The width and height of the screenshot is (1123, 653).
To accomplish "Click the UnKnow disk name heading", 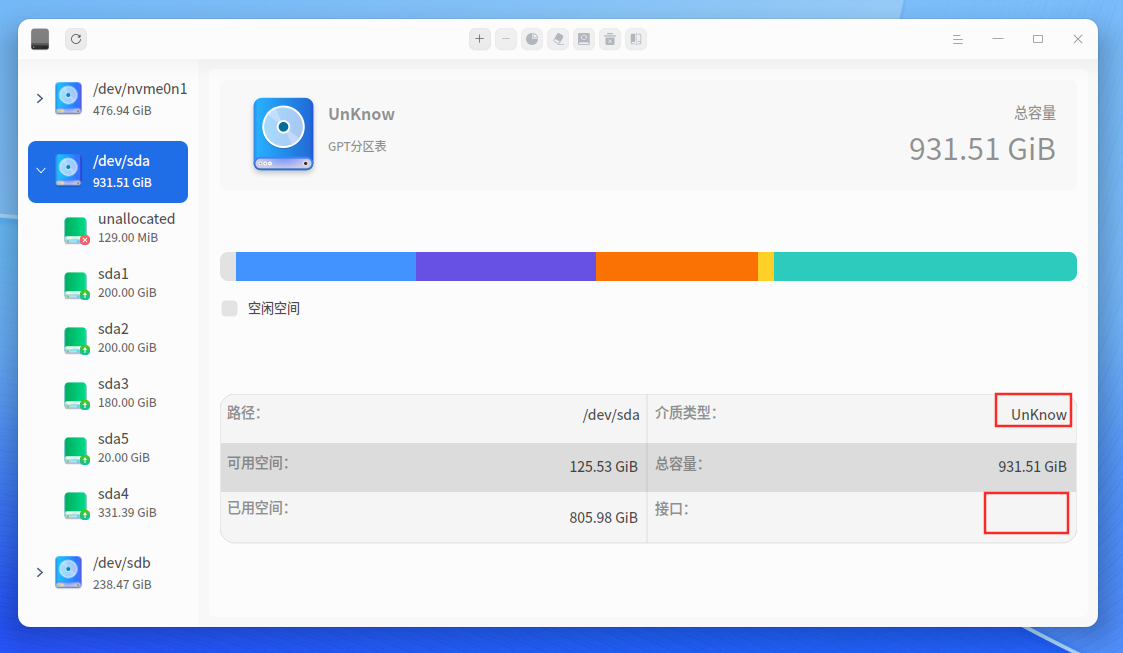I will [362, 115].
